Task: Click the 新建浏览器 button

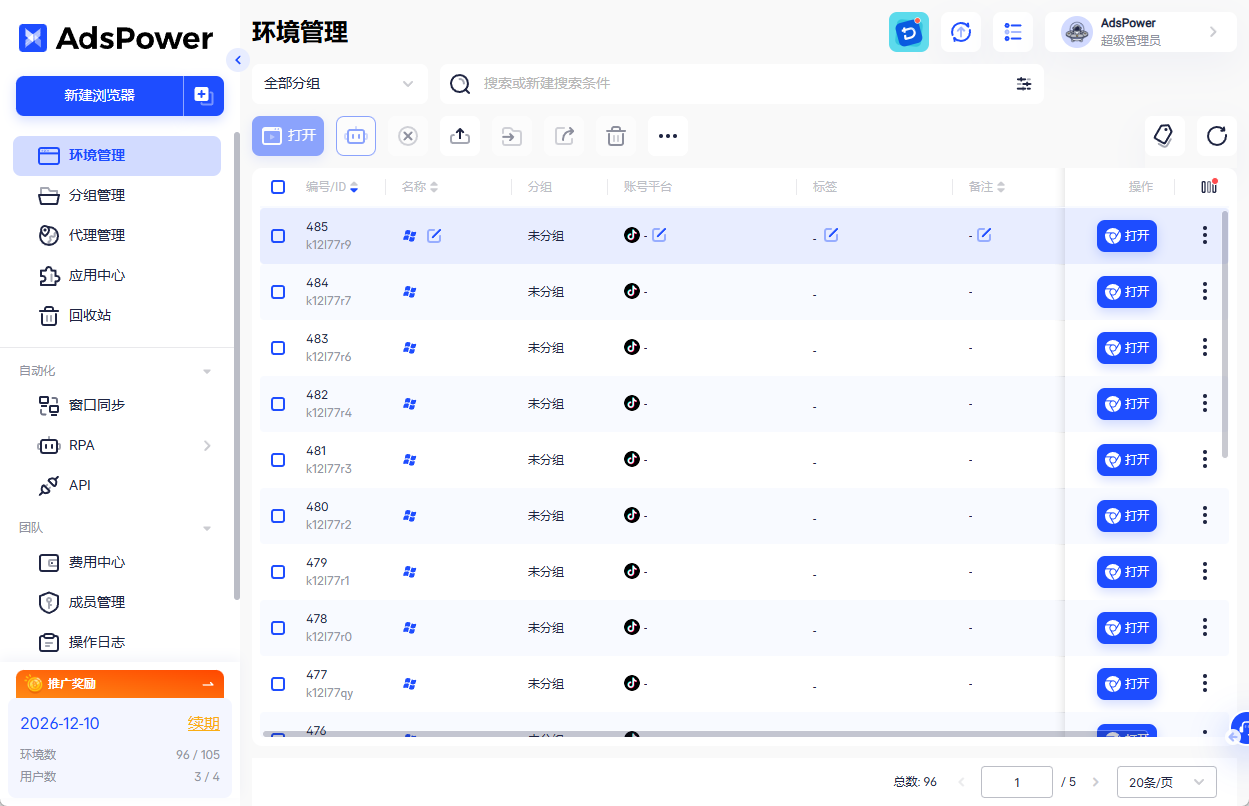Action: (x=99, y=95)
